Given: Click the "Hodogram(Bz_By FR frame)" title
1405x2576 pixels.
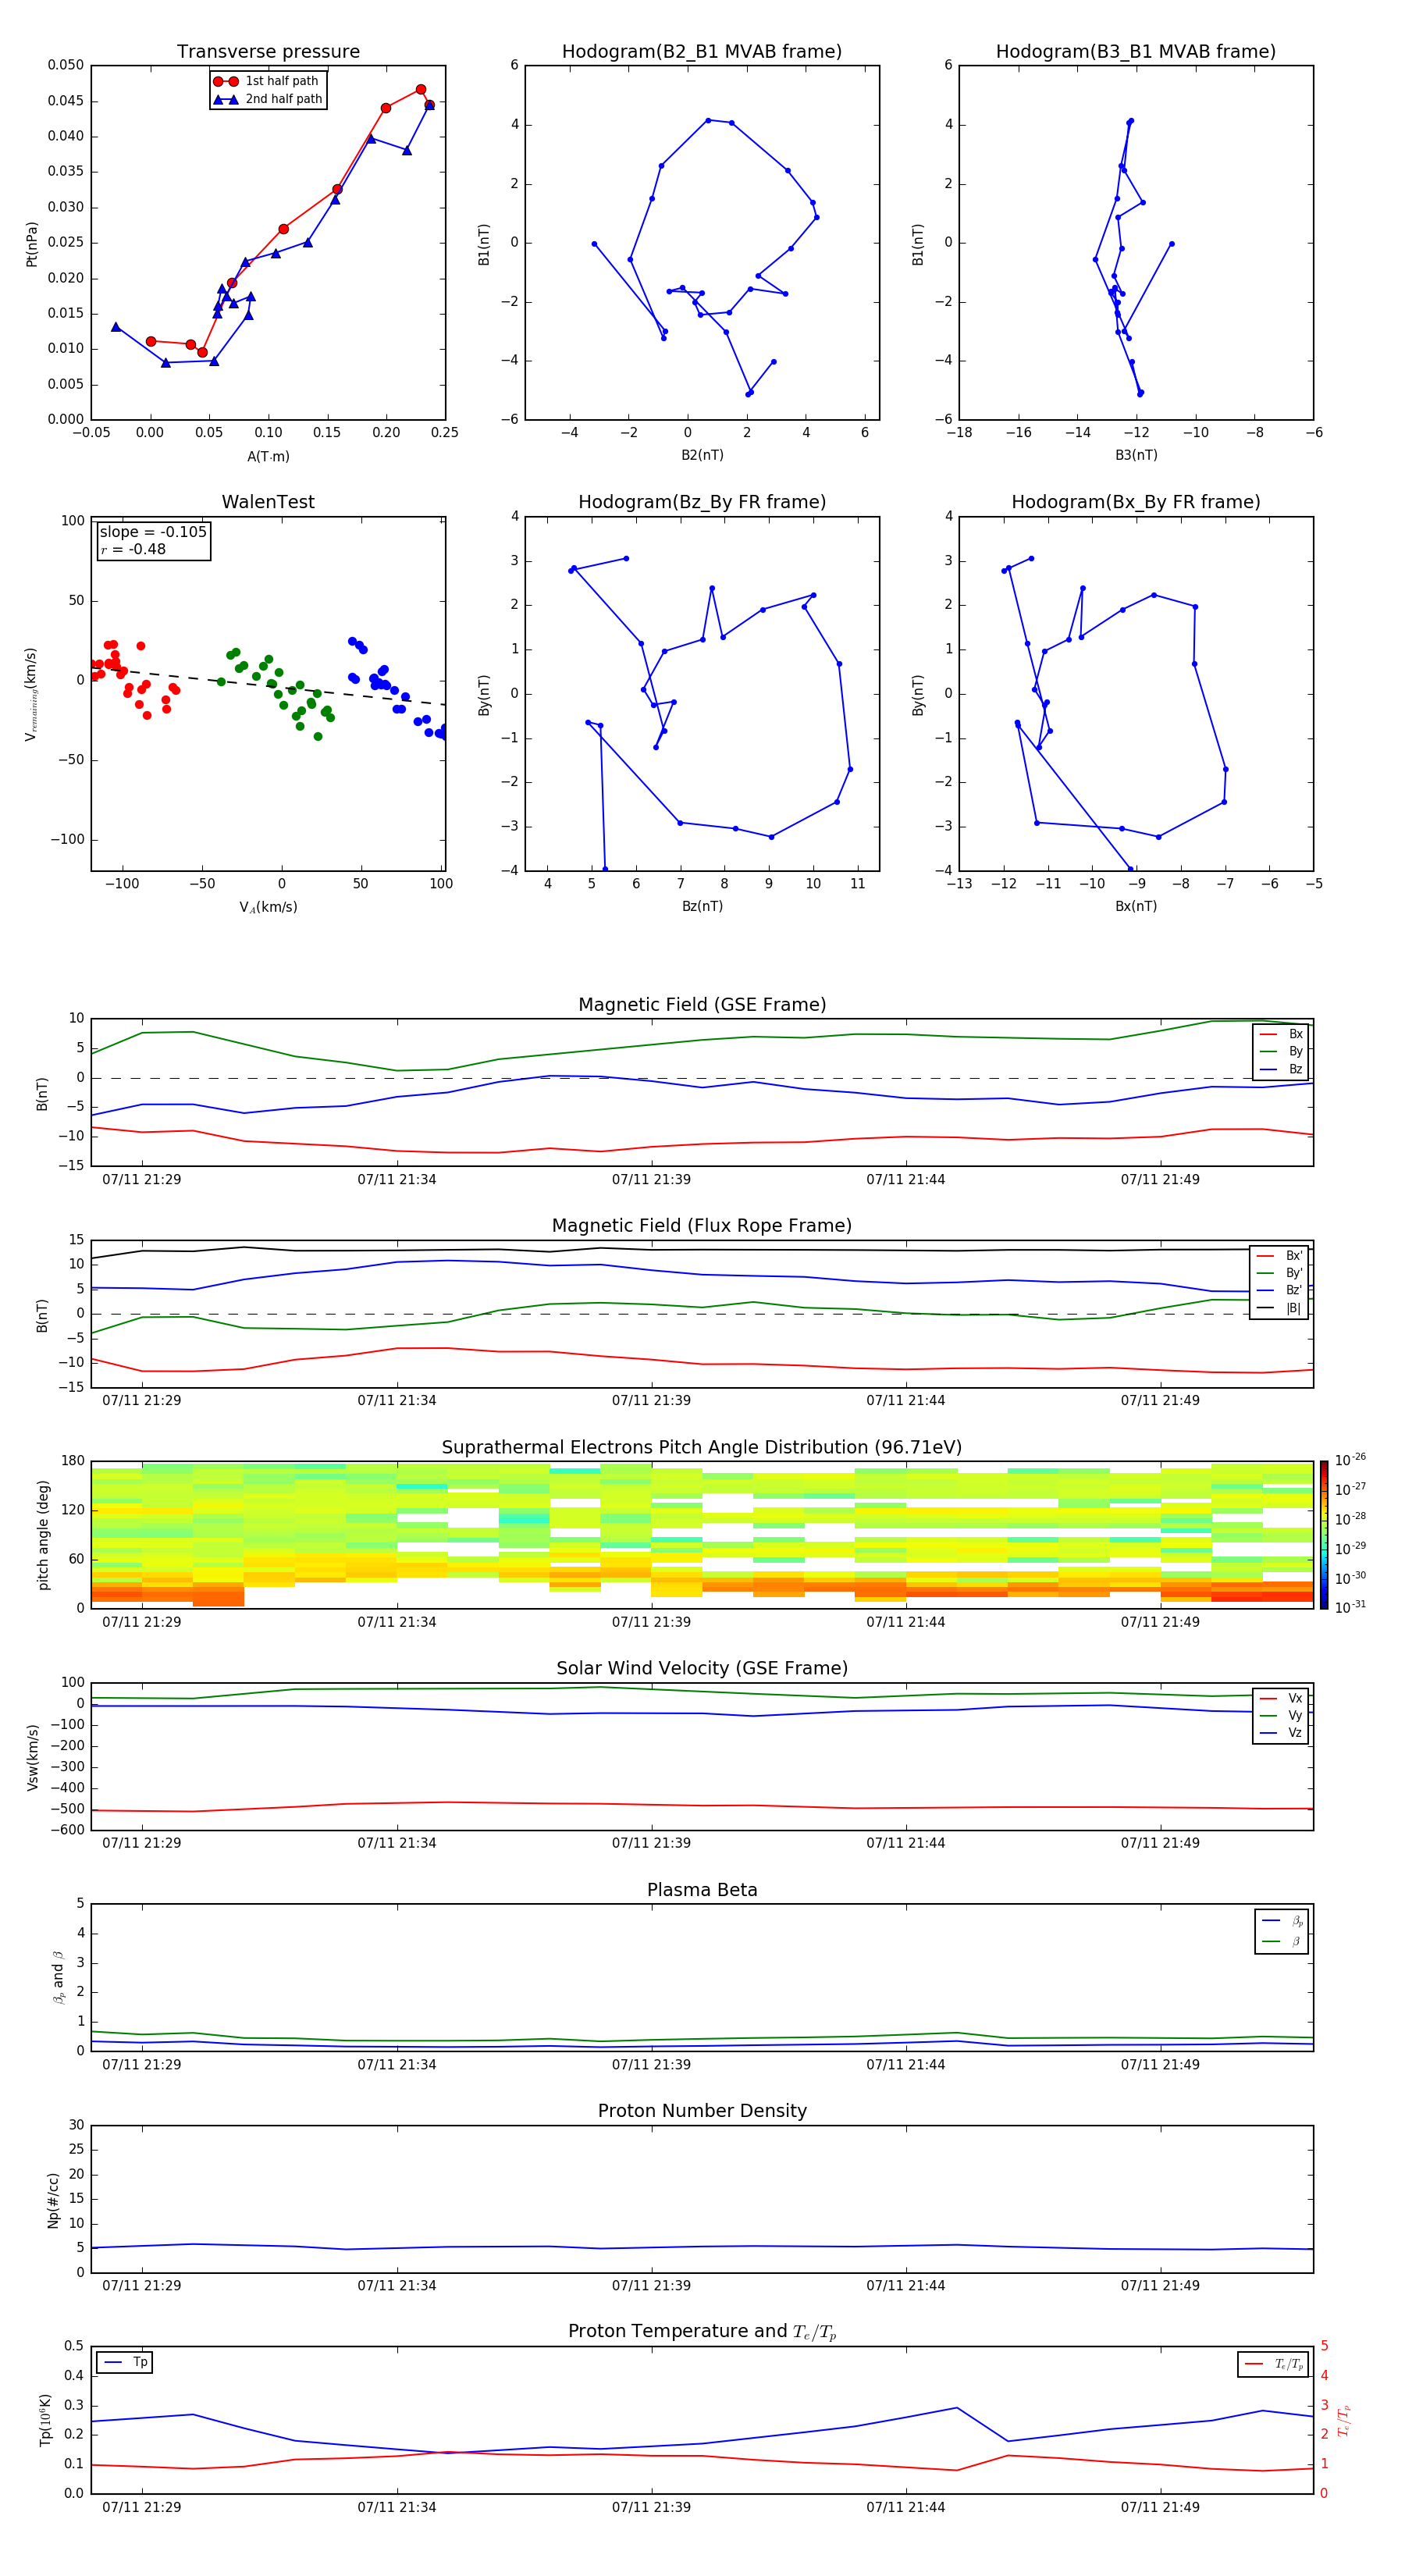Looking at the screenshot, I should 702,502.
